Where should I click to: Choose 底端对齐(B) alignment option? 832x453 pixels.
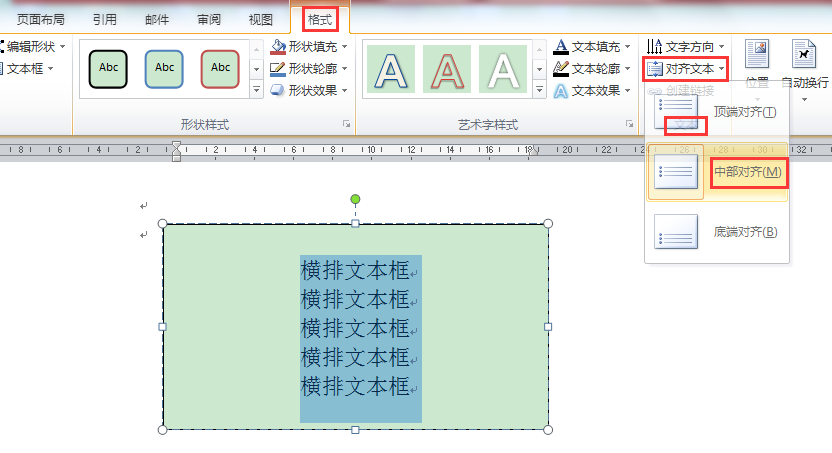point(717,232)
